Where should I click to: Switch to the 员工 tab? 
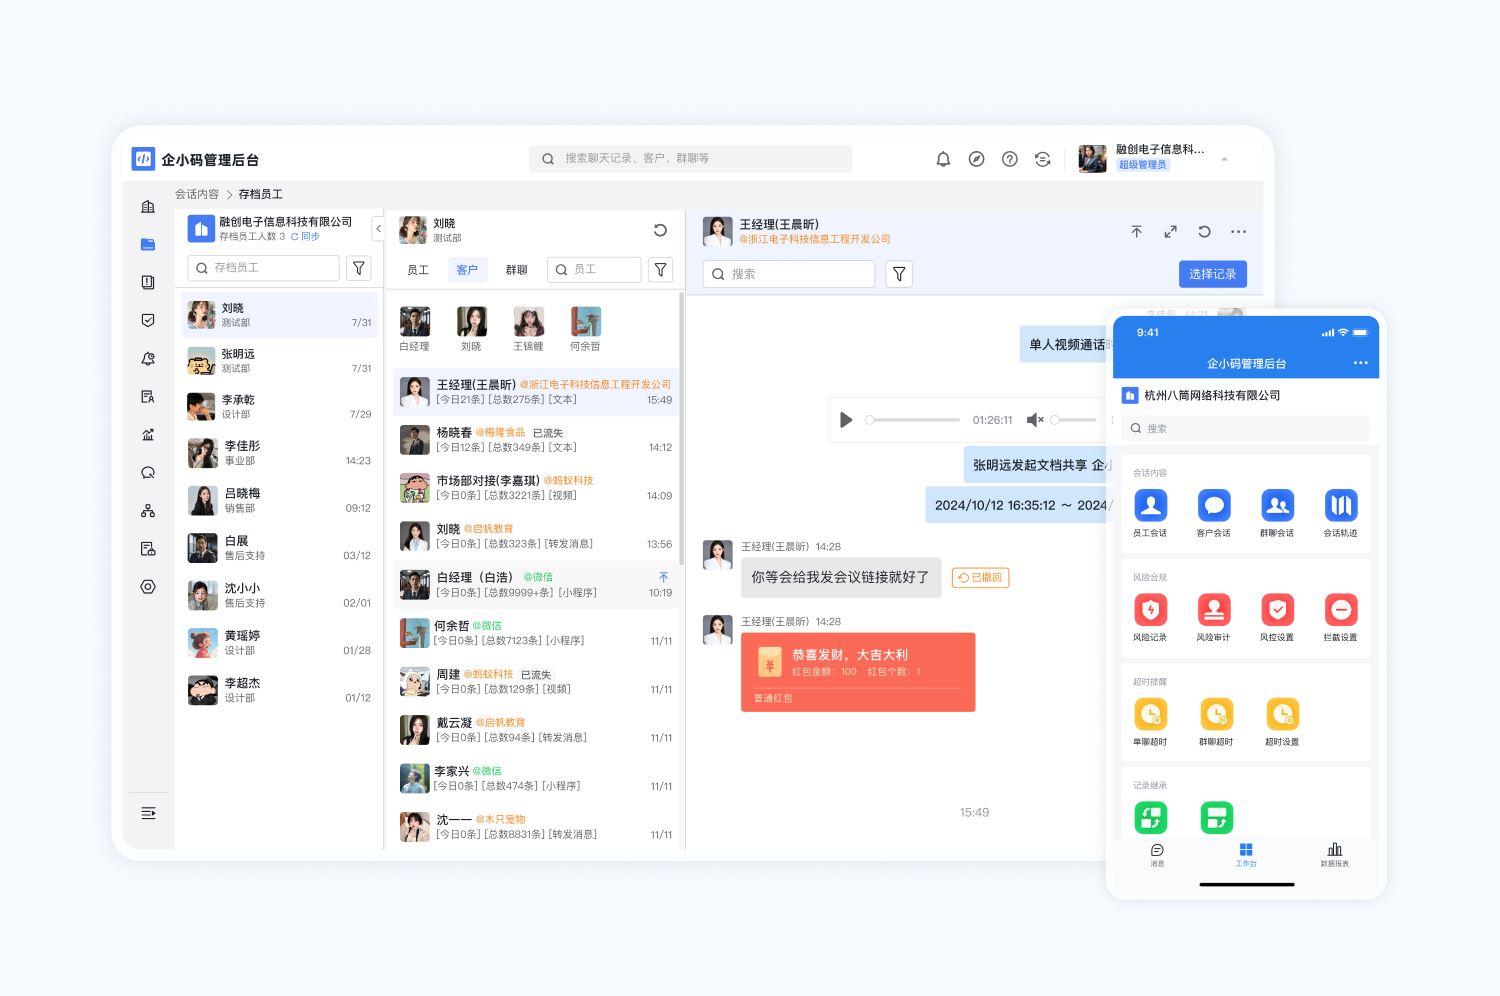[x=418, y=270]
